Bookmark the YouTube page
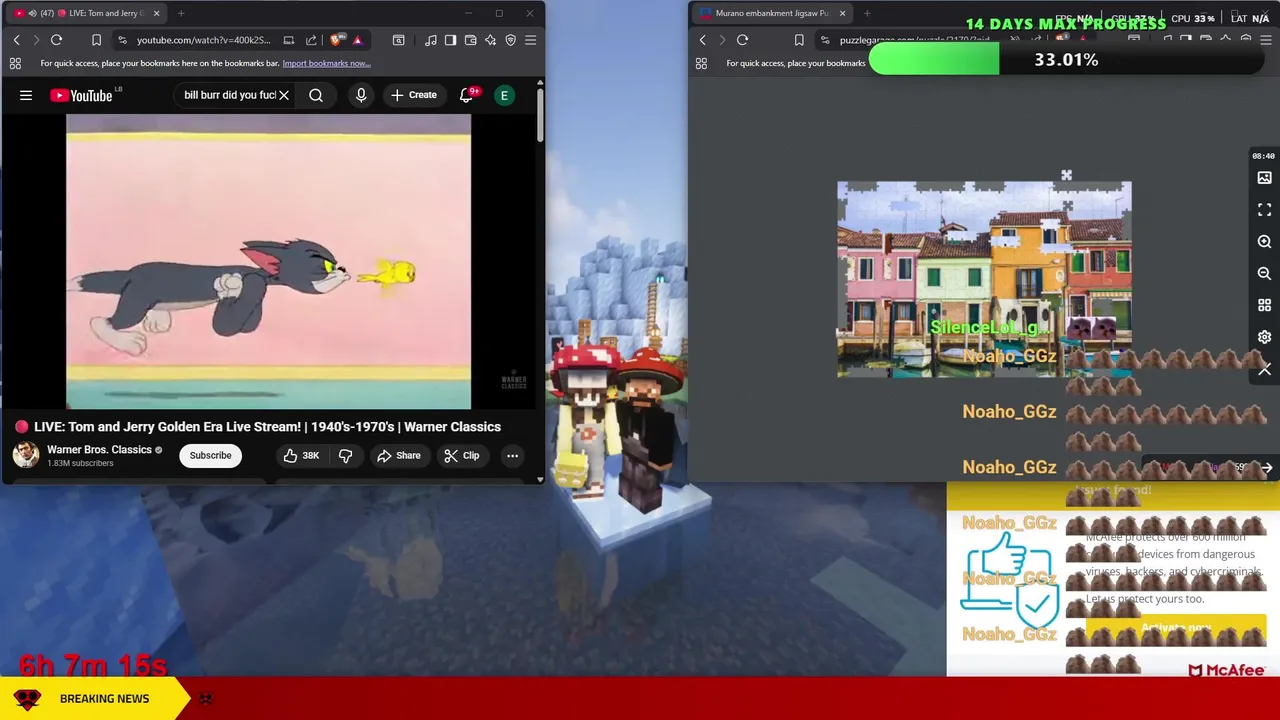Screen dimensions: 1280x720 coord(96,40)
